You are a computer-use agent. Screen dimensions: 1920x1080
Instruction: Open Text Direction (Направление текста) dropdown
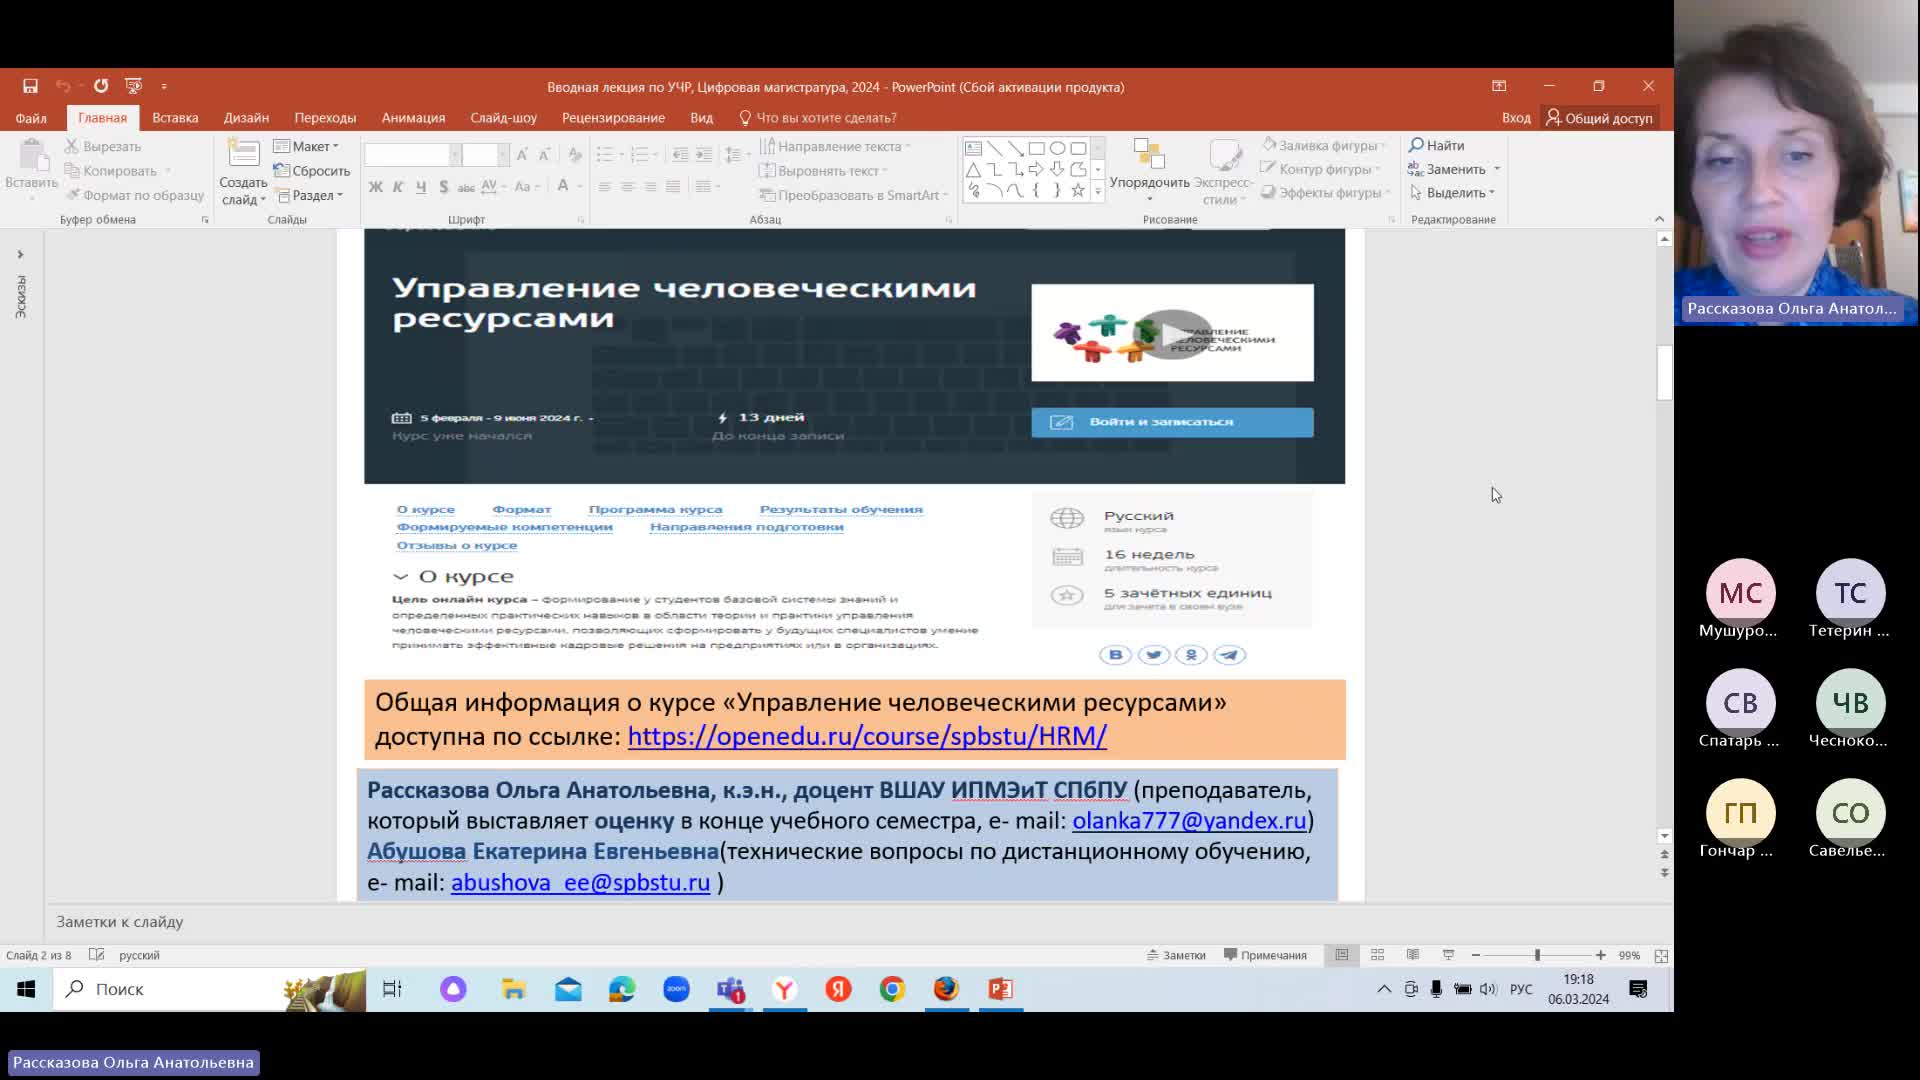[835, 146]
